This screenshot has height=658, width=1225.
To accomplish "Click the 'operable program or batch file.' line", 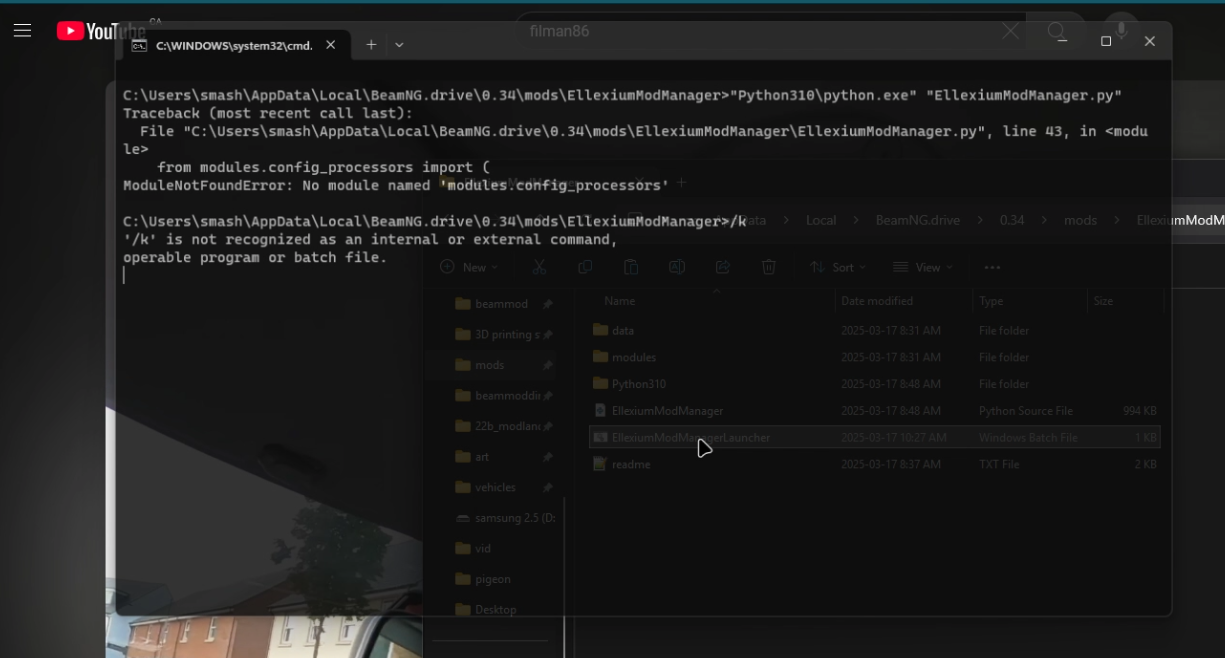I will (x=255, y=258).
